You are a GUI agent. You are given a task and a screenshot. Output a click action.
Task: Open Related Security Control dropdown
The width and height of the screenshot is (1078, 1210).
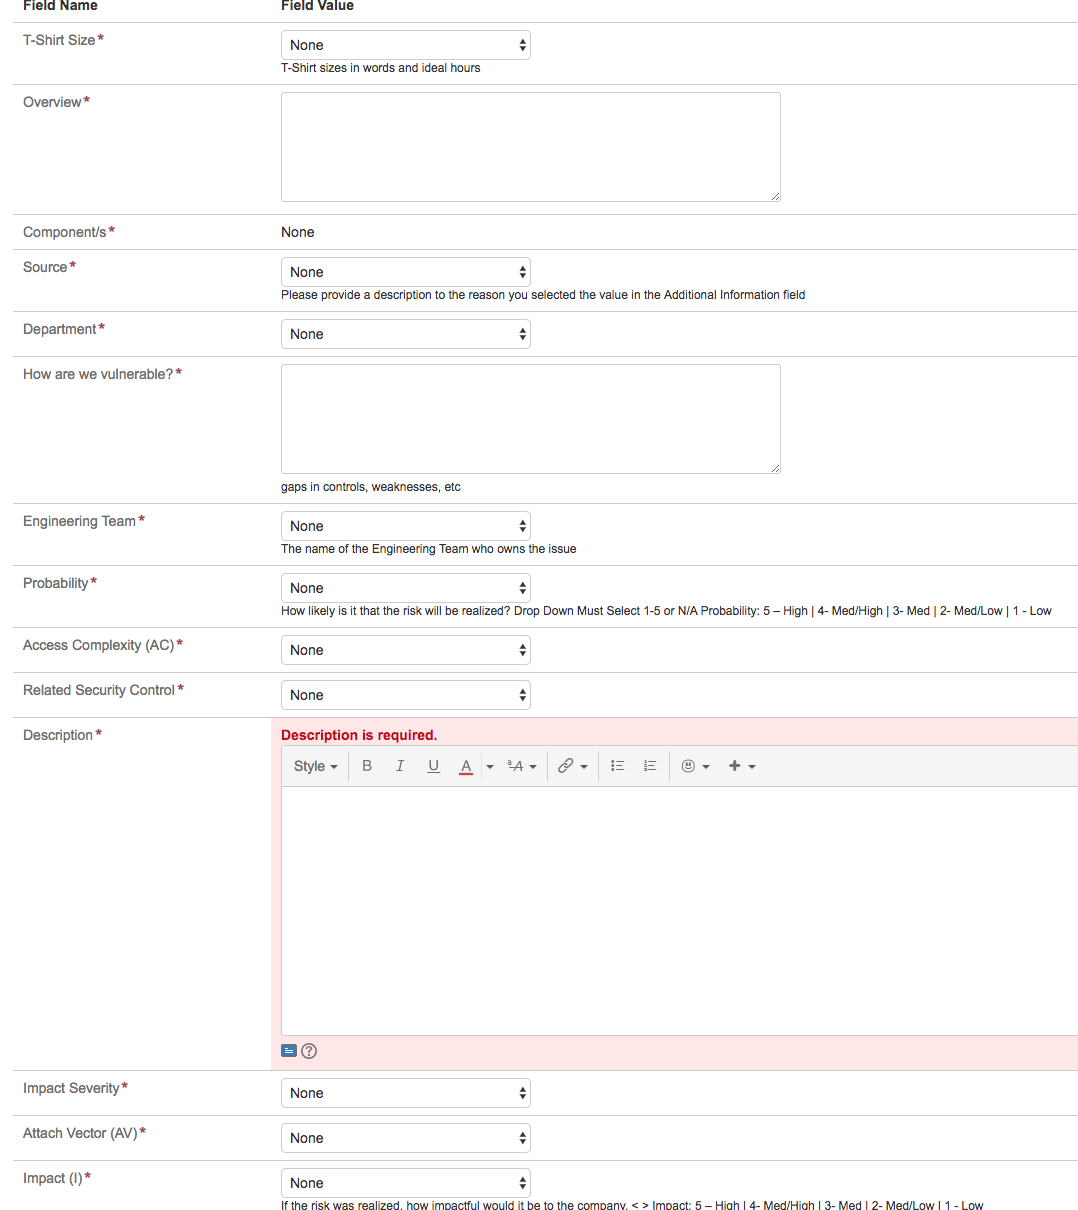click(406, 695)
